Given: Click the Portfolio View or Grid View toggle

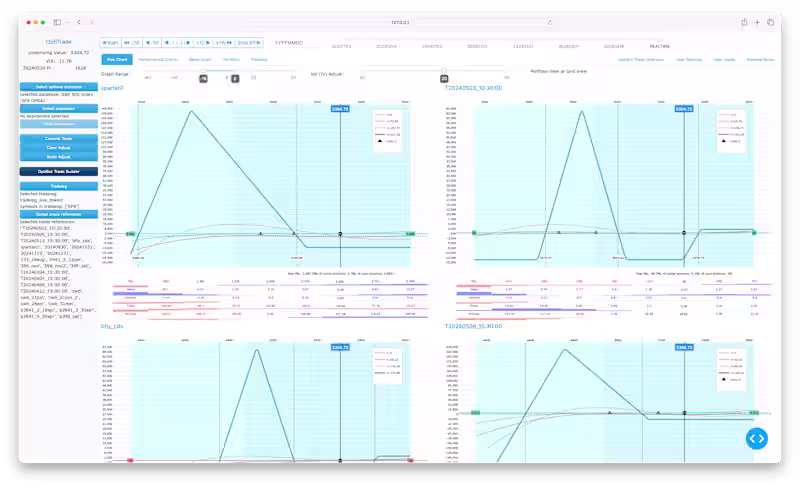Looking at the screenshot, I should pos(558,71).
